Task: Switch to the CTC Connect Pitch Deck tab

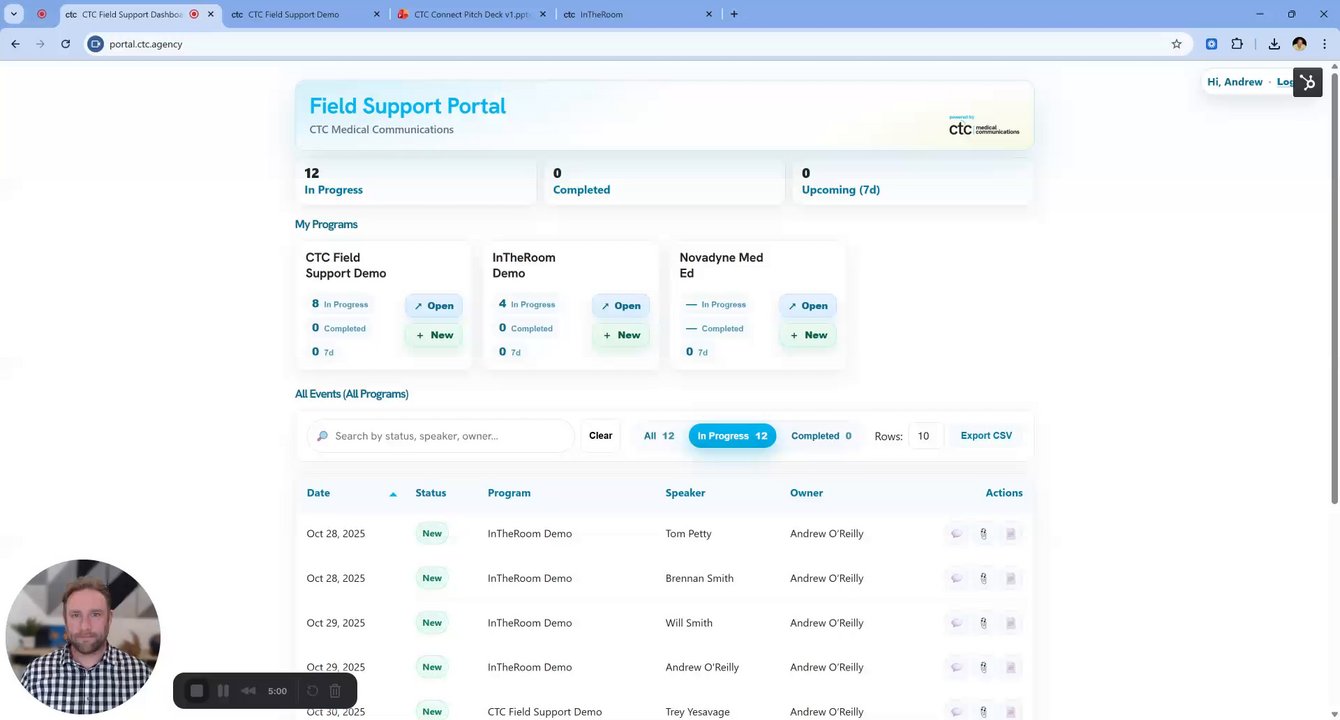Action: point(471,15)
